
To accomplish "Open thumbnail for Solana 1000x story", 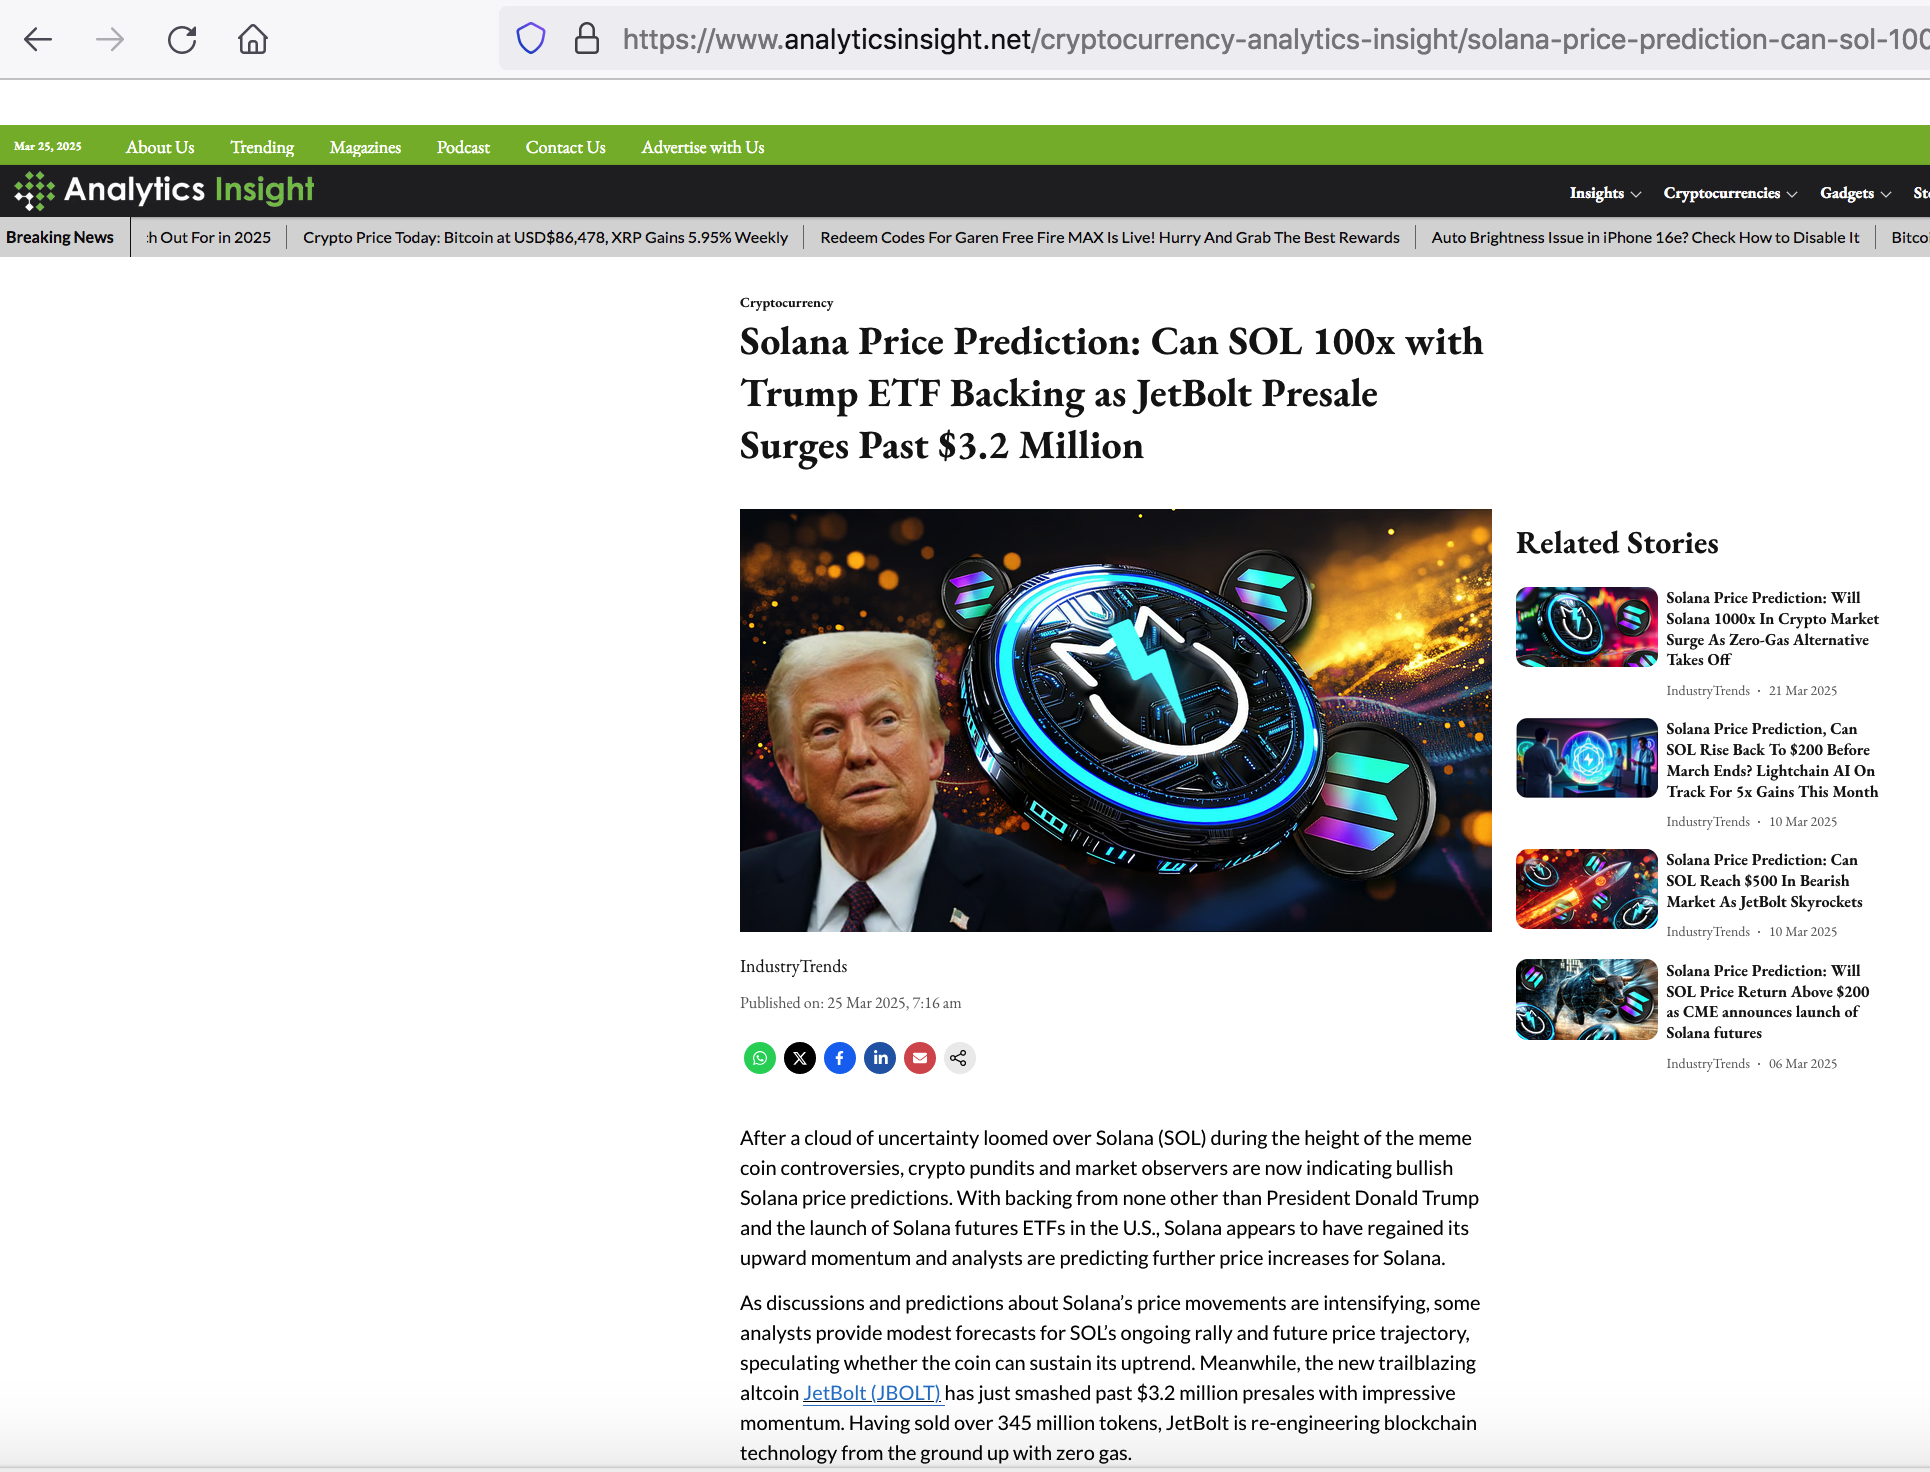I will click(1586, 627).
